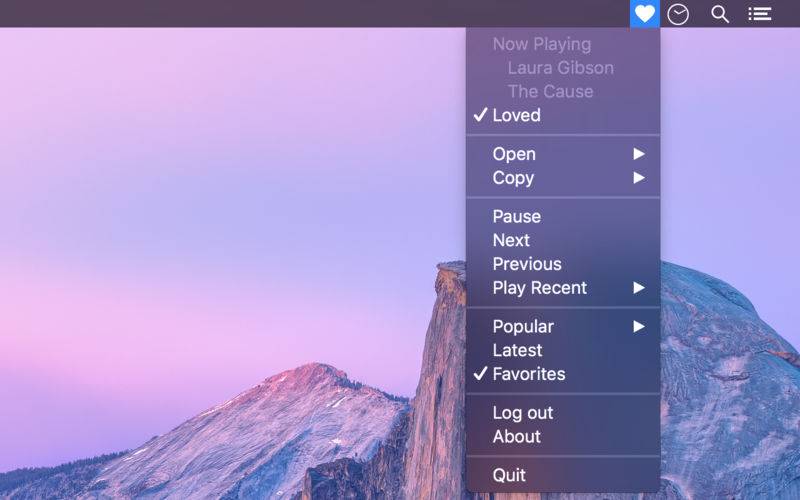The image size is (800, 500).
Task: Open the Notification Center list icon
Action: point(760,14)
